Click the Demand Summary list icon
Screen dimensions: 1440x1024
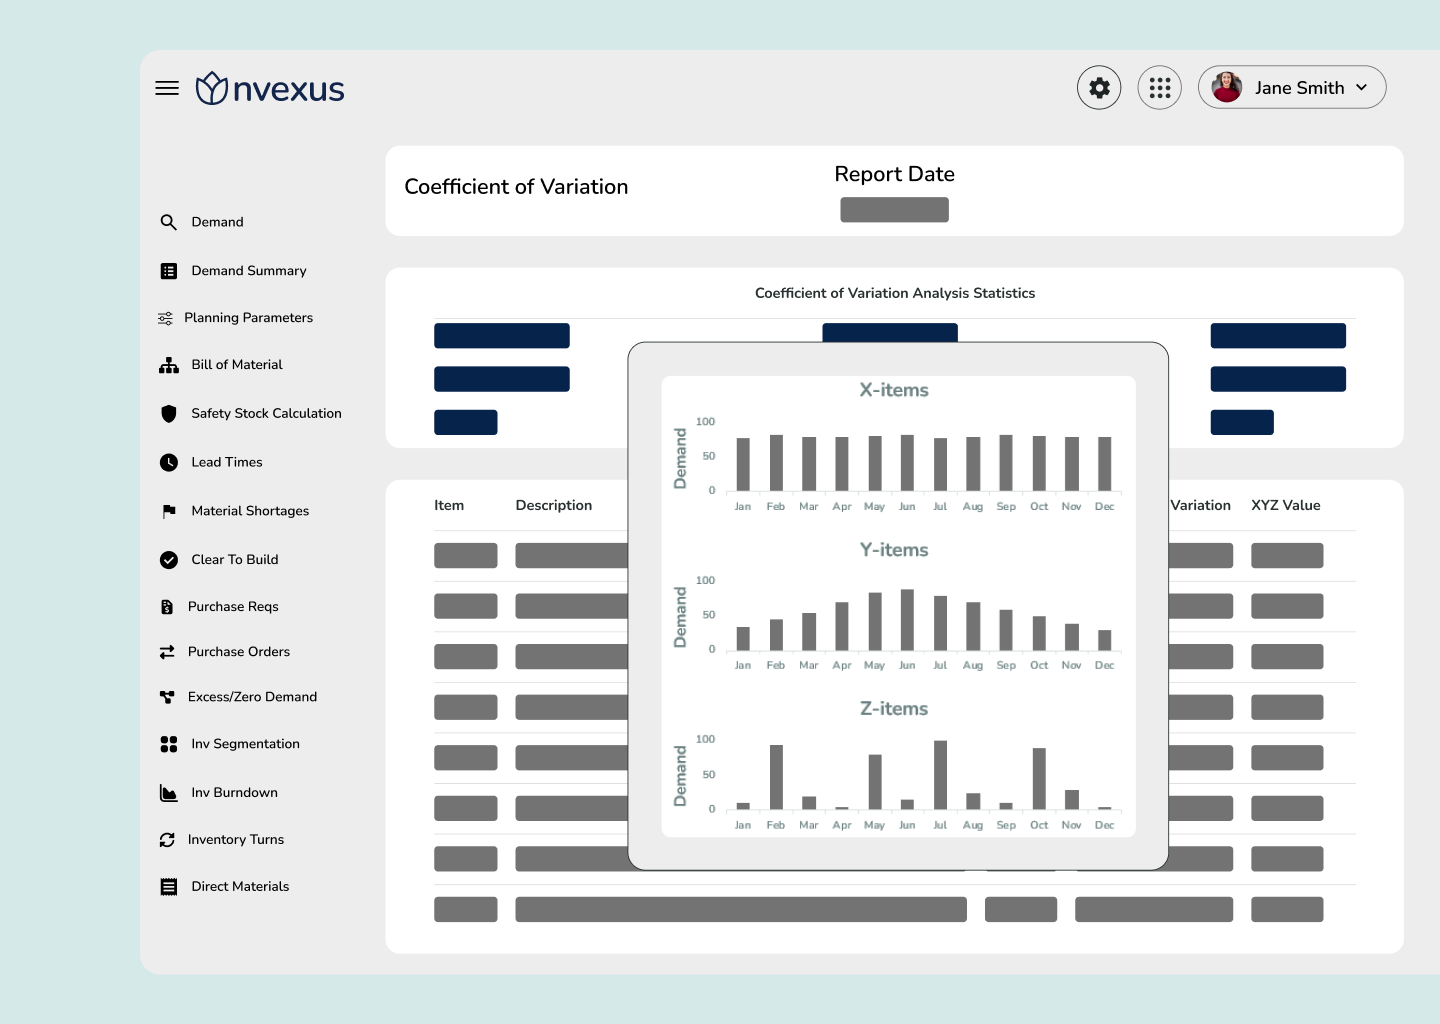169,271
